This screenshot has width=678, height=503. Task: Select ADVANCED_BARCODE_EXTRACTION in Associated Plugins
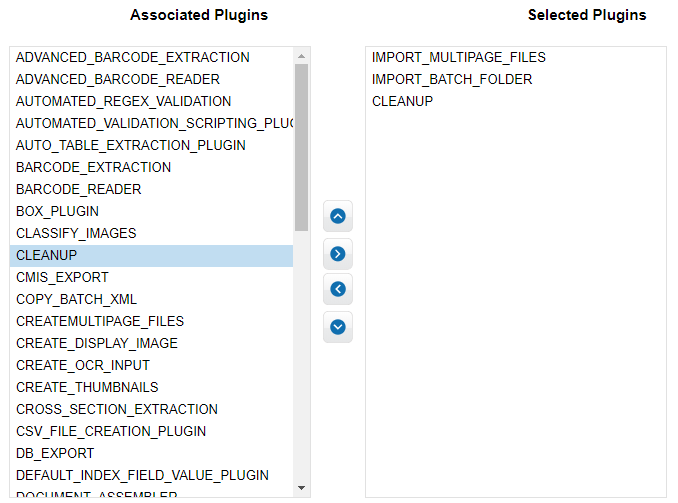(x=151, y=57)
